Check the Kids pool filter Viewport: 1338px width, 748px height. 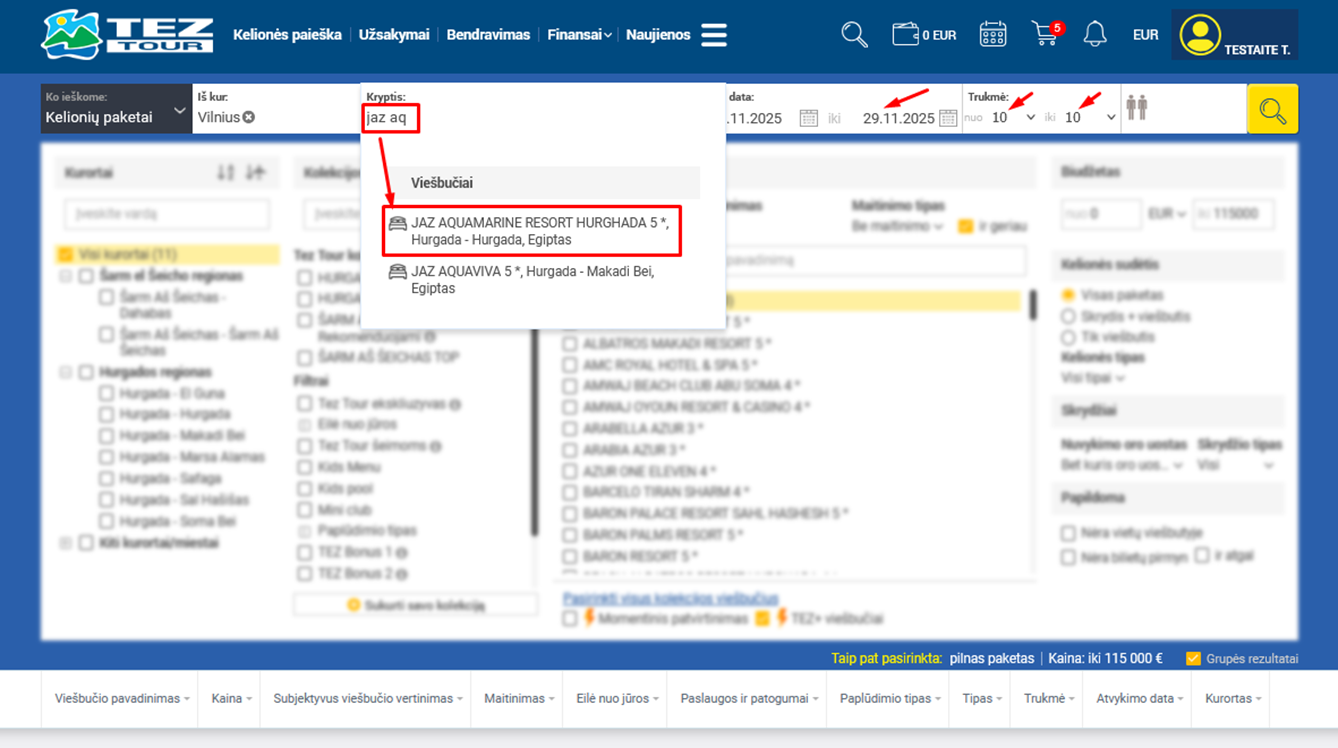coord(304,489)
